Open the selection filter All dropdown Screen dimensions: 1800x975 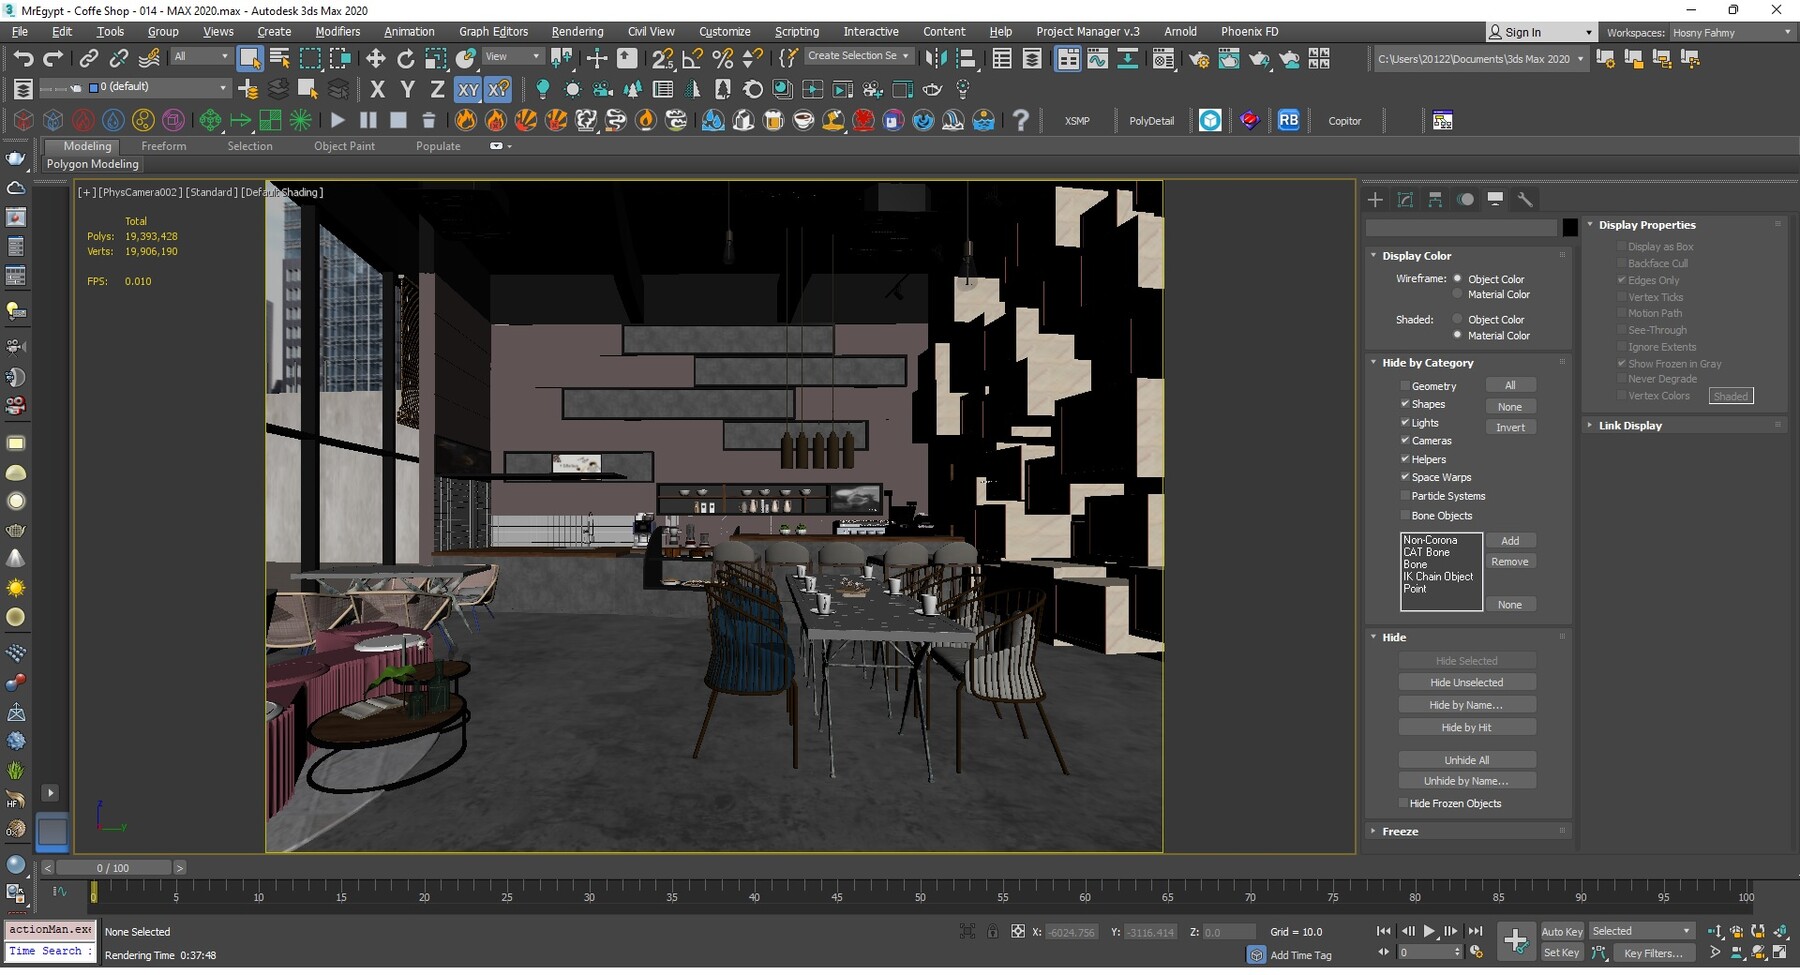point(222,56)
